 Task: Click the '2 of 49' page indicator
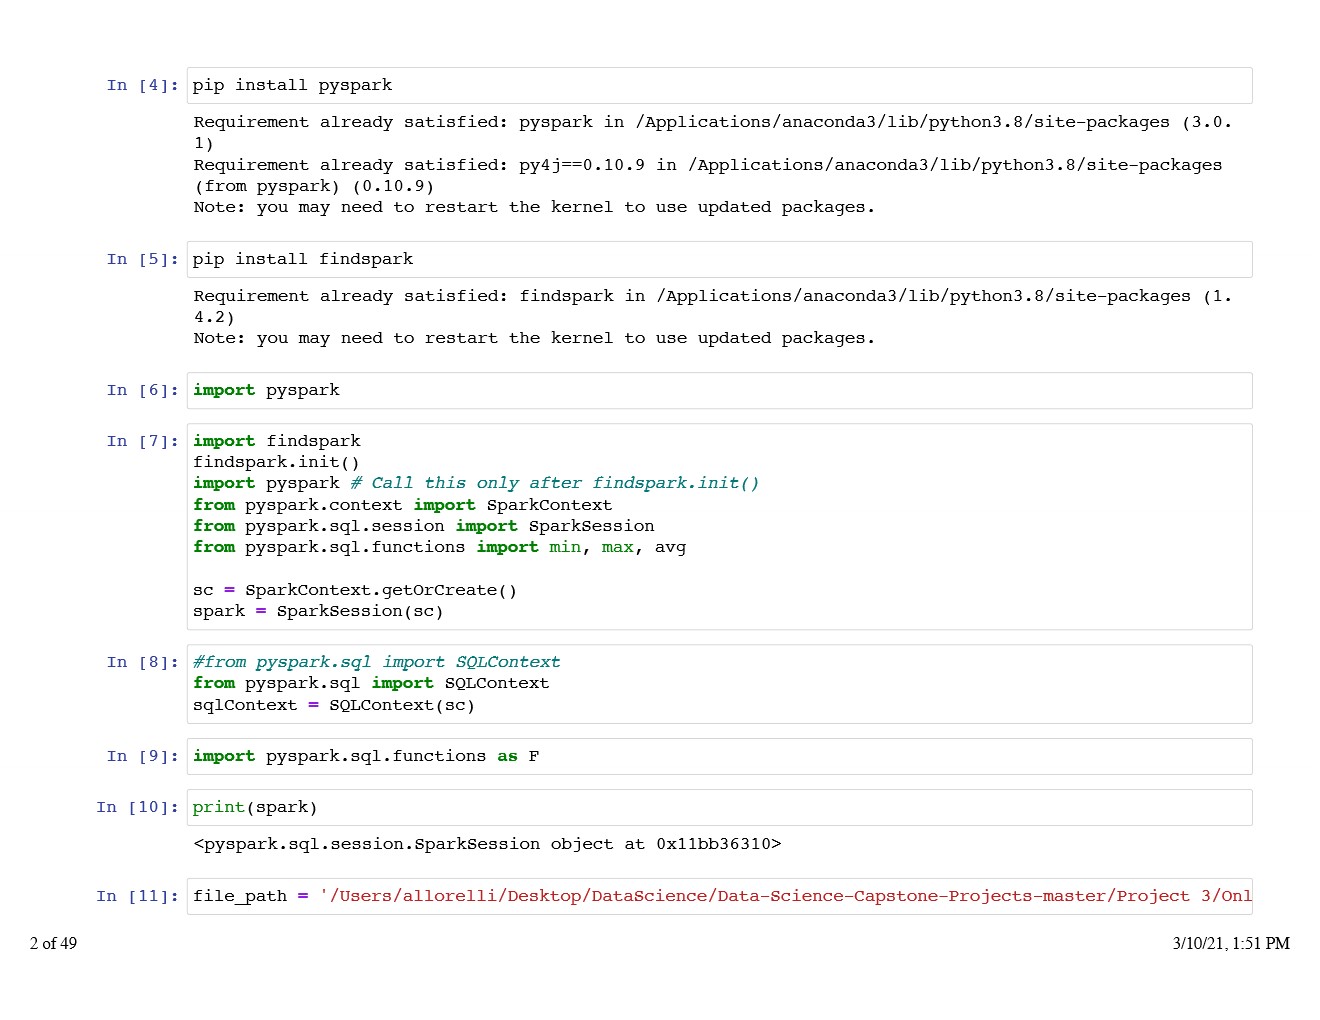pos(53,943)
